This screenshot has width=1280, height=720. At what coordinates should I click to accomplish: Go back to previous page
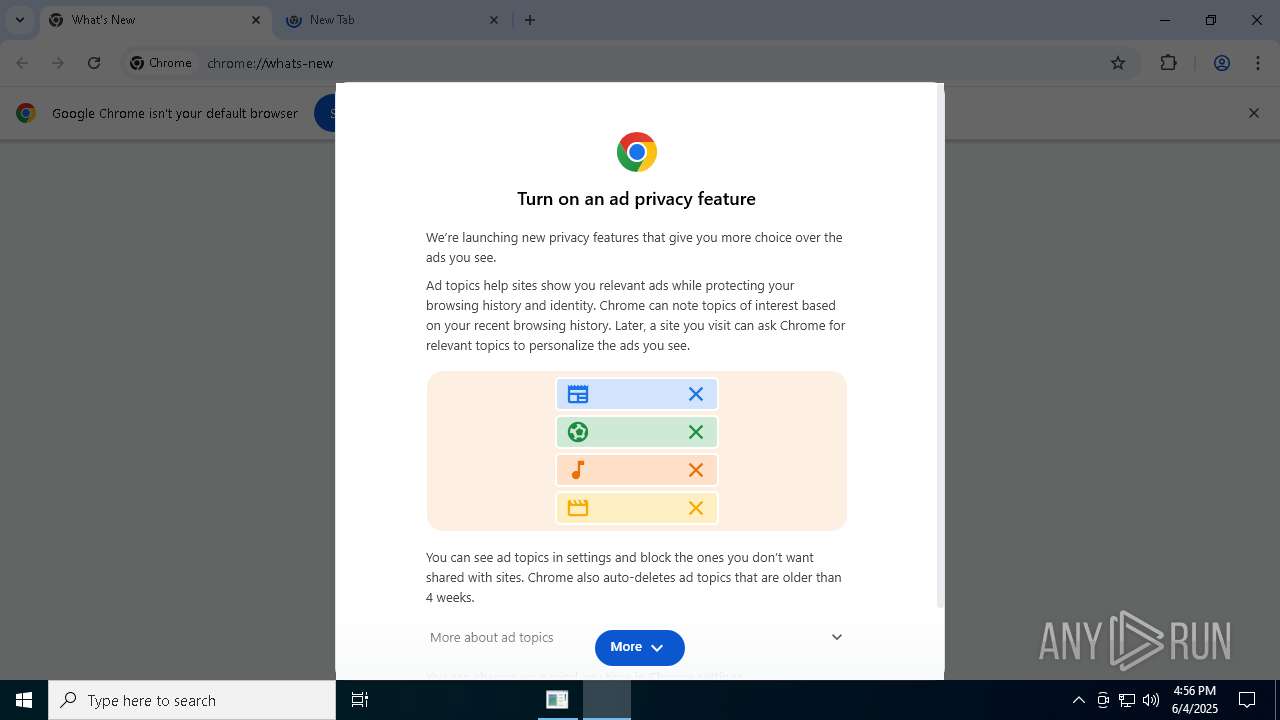[x=22, y=63]
